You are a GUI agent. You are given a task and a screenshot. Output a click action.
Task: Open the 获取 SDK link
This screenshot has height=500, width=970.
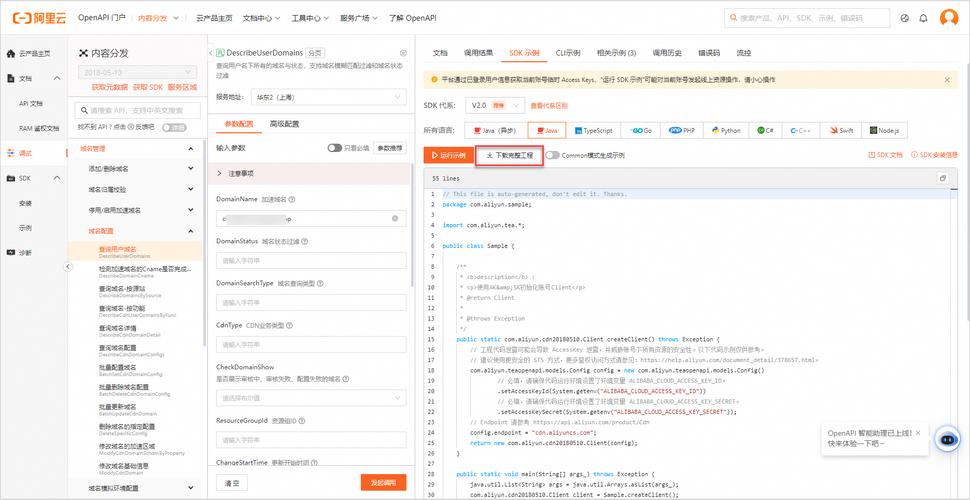pos(148,87)
